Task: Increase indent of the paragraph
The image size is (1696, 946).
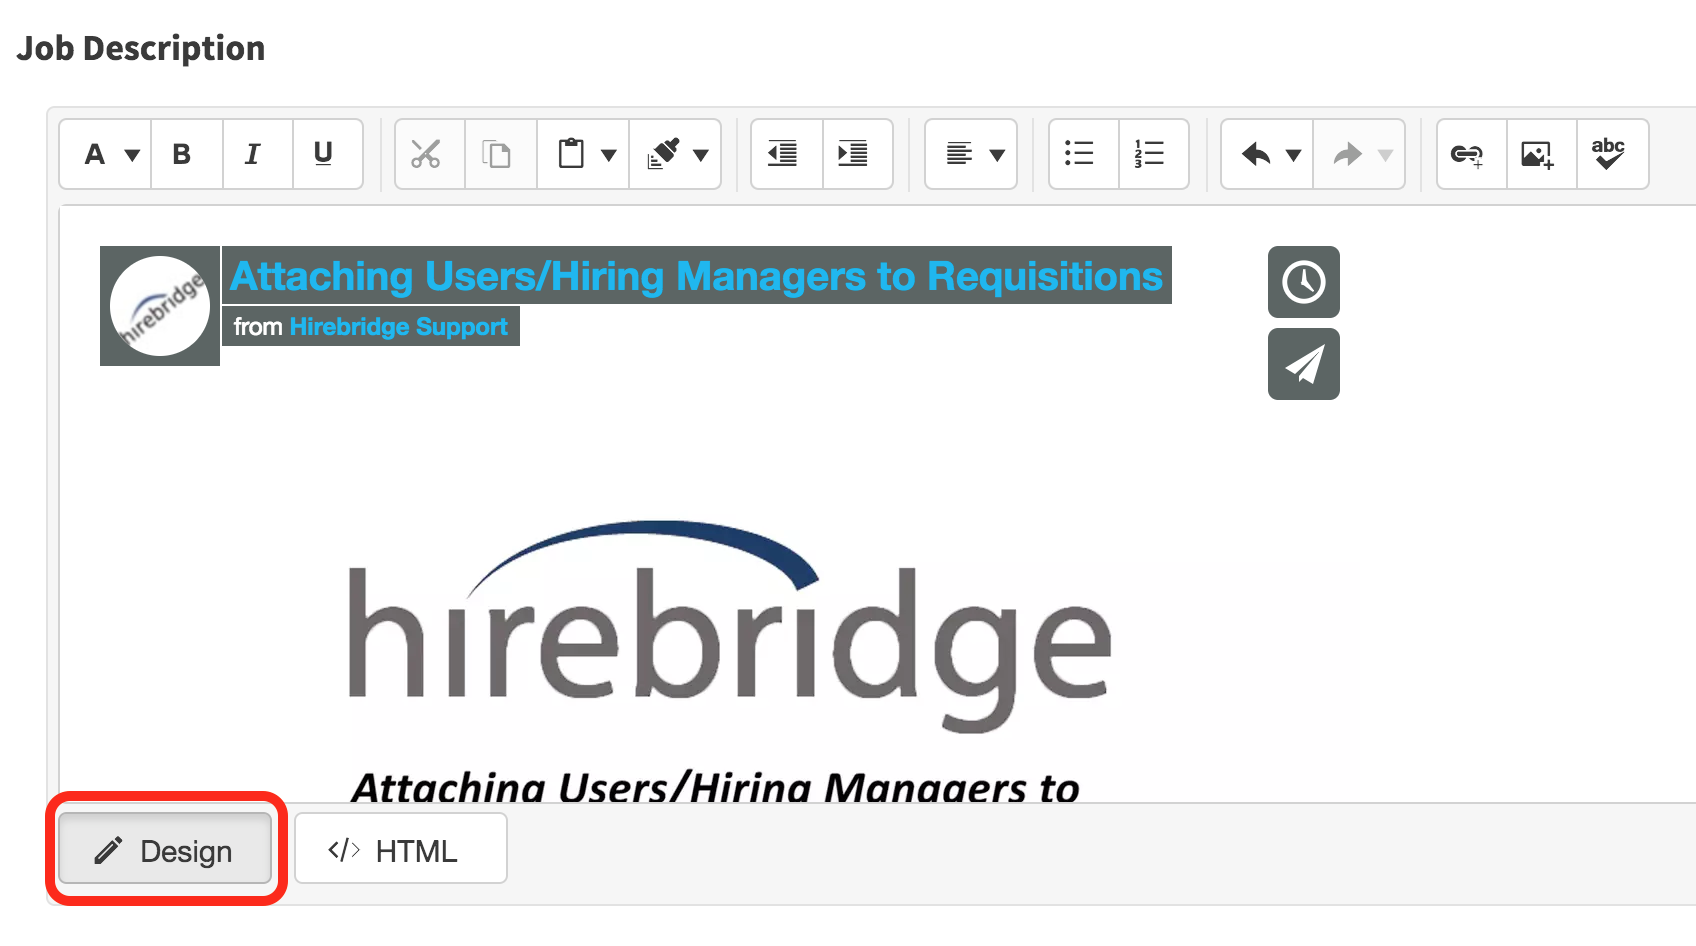Action: click(853, 154)
